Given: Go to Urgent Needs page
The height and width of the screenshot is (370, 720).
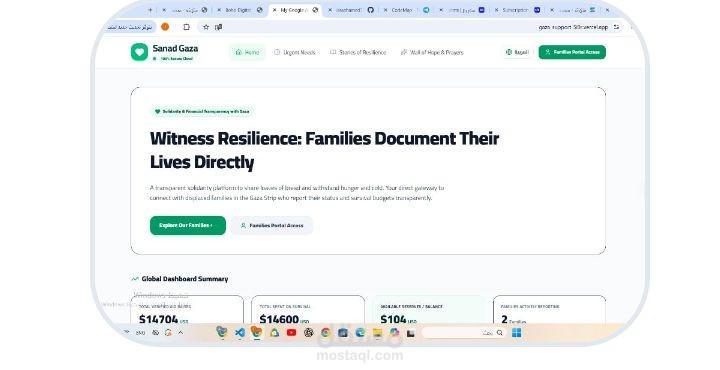Looking at the screenshot, I should point(294,52).
